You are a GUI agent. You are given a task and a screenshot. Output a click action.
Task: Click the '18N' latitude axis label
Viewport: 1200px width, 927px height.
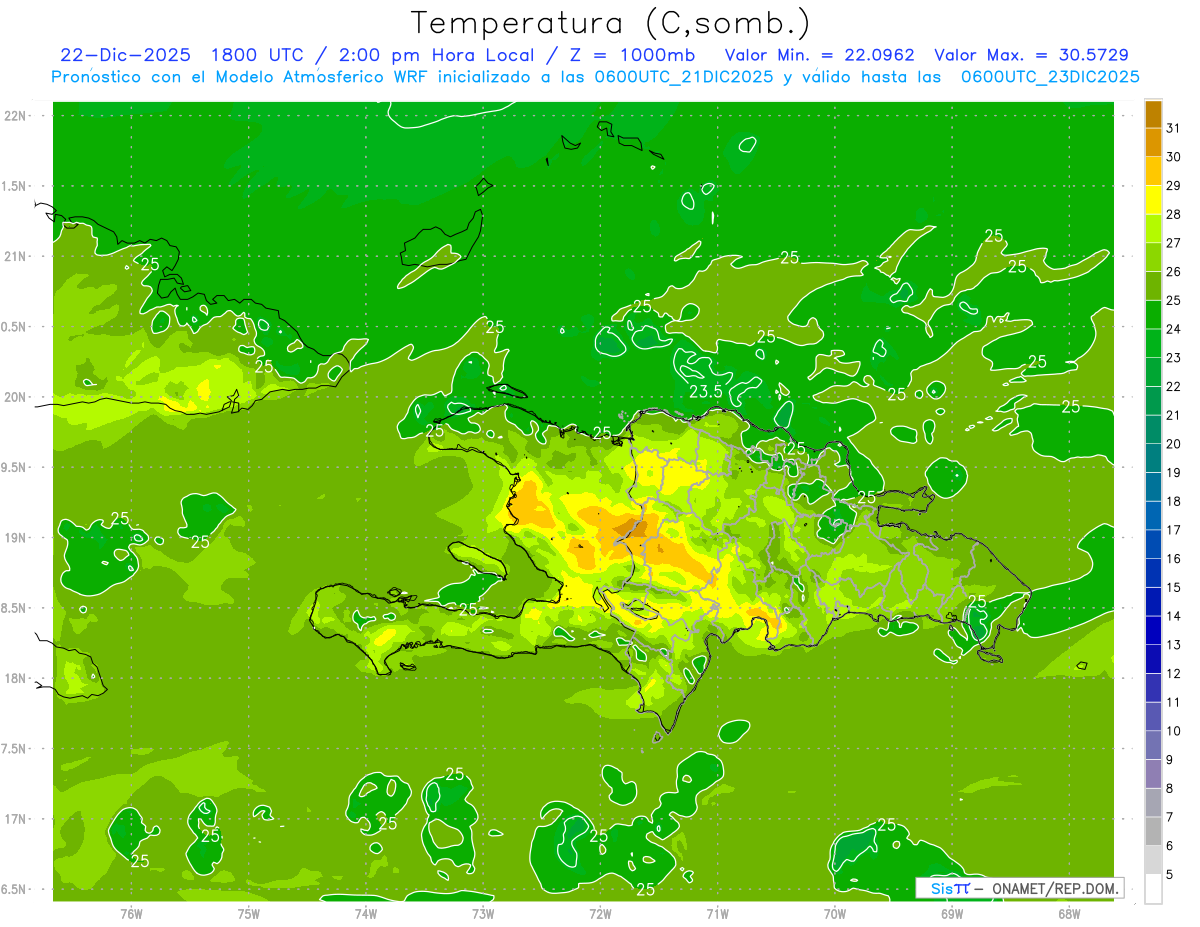(x=16, y=678)
